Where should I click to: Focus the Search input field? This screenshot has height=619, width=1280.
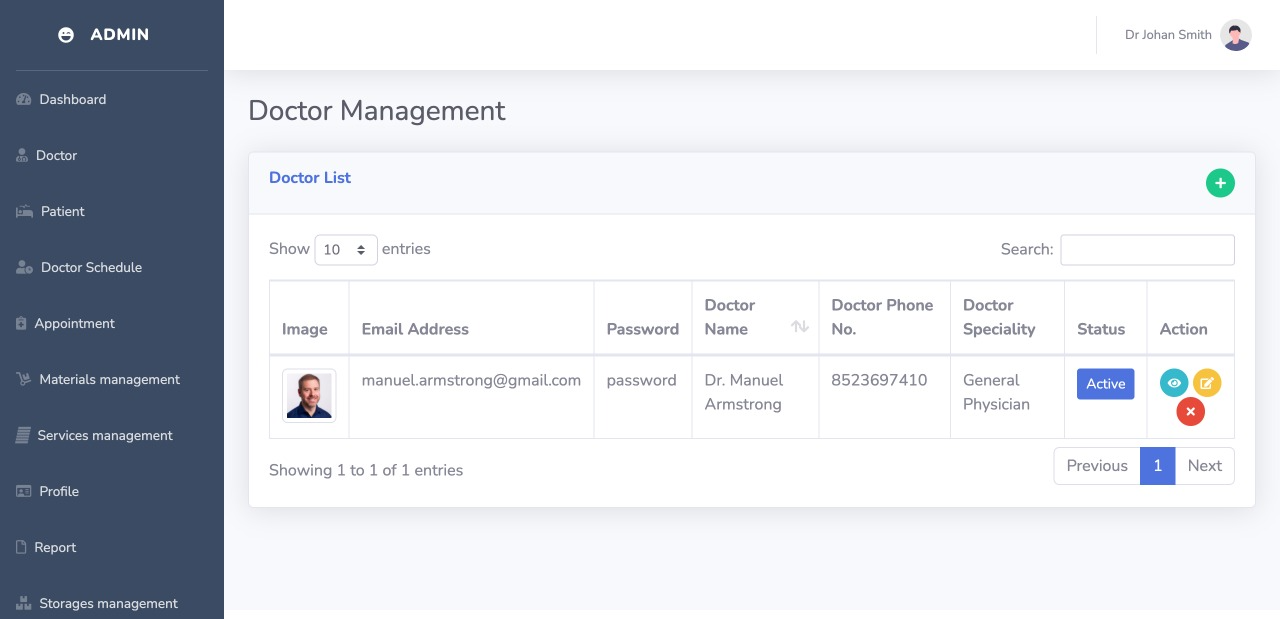(x=1147, y=250)
